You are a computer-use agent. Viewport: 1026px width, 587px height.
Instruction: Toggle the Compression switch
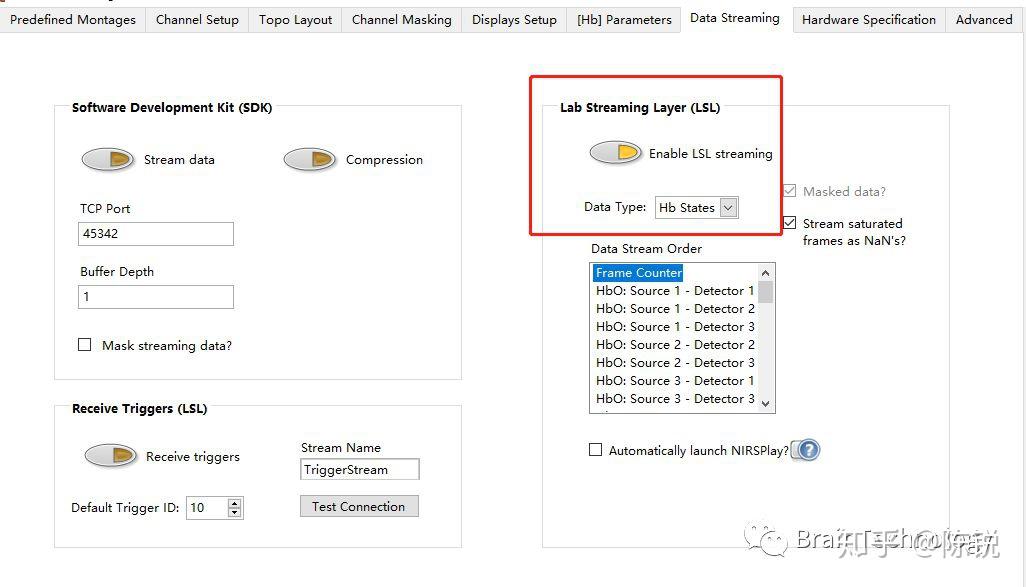(x=309, y=160)
